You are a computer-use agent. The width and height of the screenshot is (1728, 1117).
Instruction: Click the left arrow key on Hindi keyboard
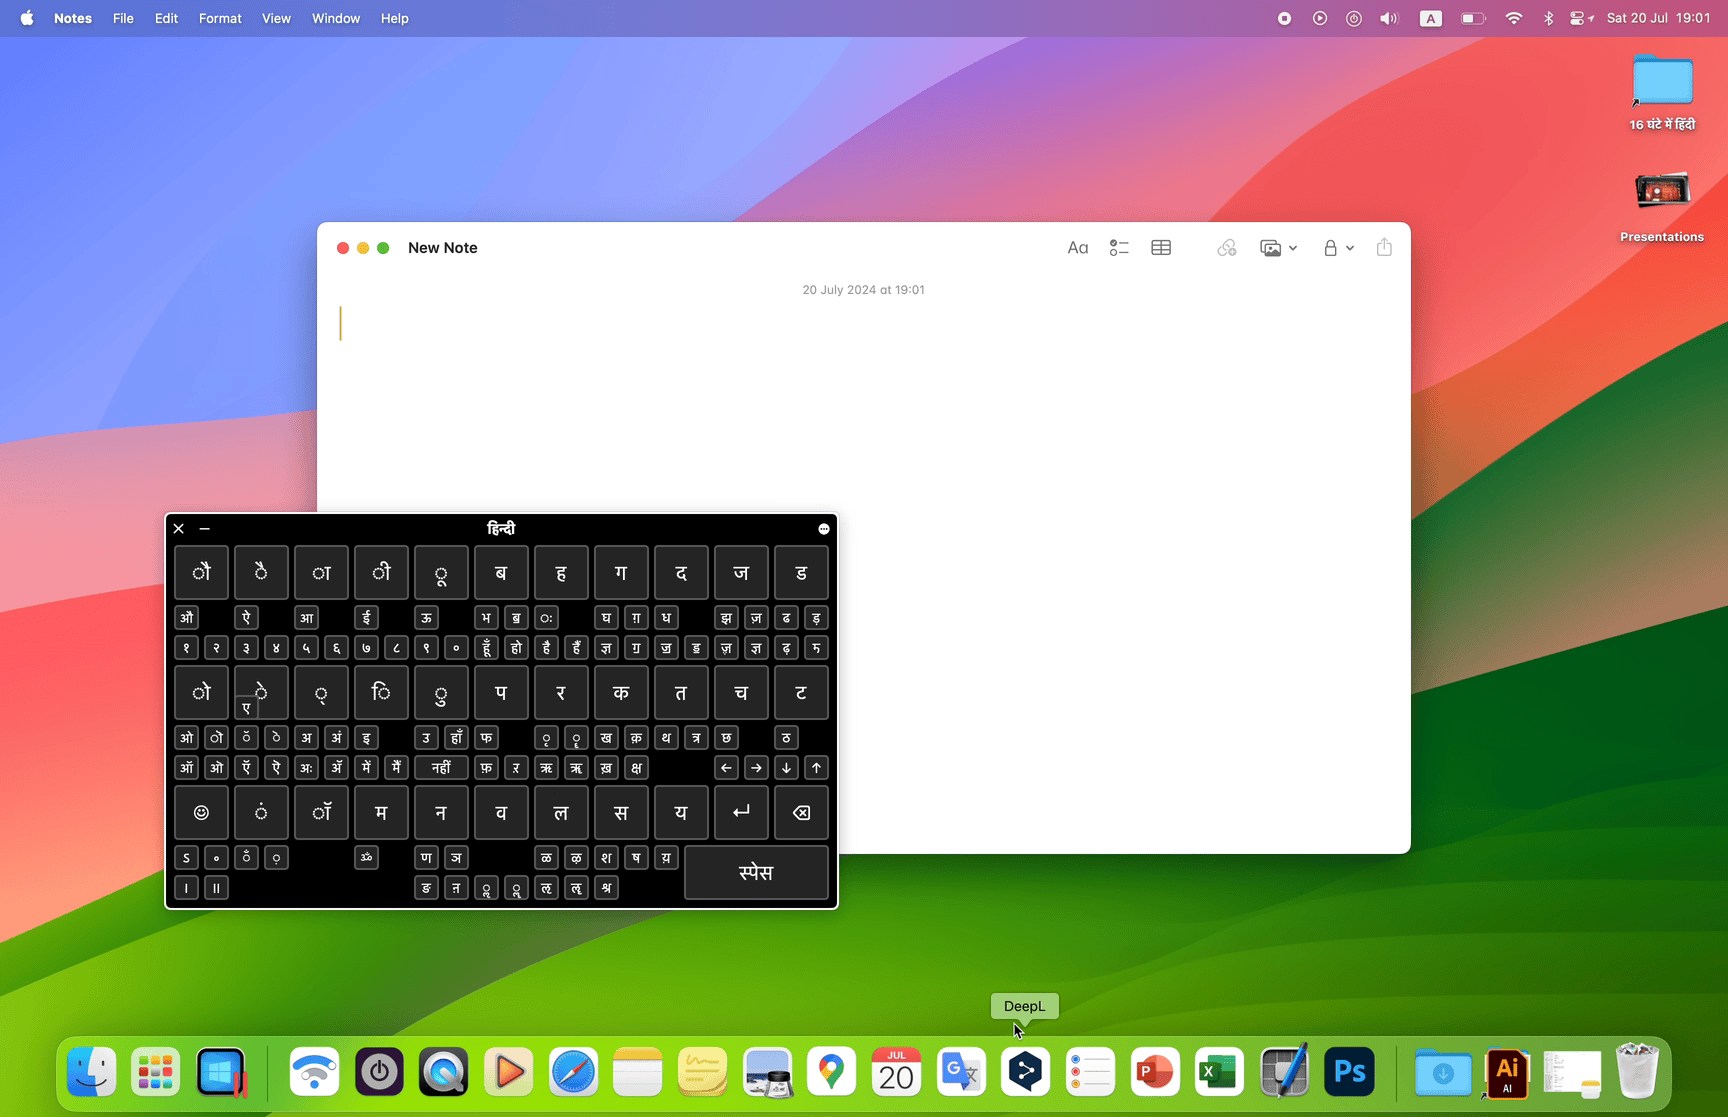click(x=727, y=768)
